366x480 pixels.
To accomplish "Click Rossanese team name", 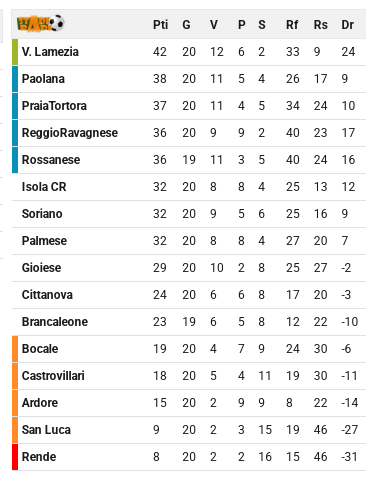I will pyautogui.click(x=51, y=160).
